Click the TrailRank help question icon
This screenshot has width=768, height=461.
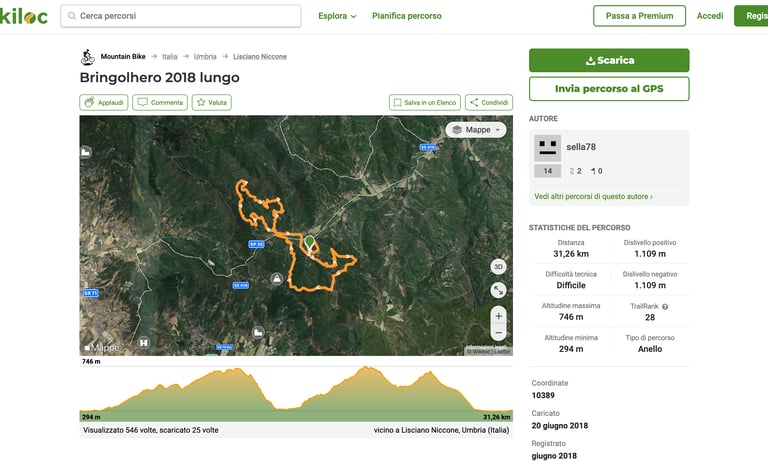click(665, 307)
